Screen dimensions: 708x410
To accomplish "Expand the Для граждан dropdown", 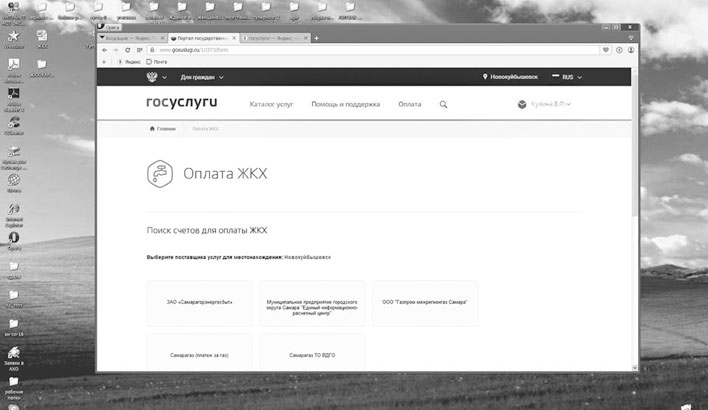I will [202, 77].
